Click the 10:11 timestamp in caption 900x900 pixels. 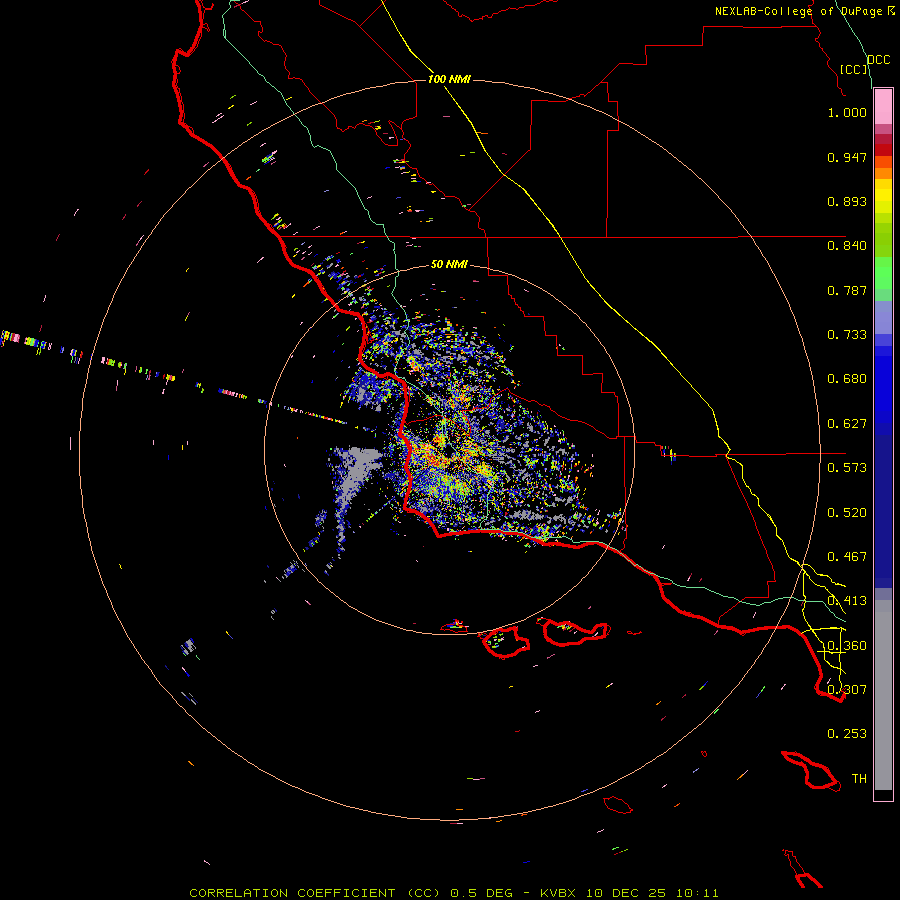(x=697, y=893)
